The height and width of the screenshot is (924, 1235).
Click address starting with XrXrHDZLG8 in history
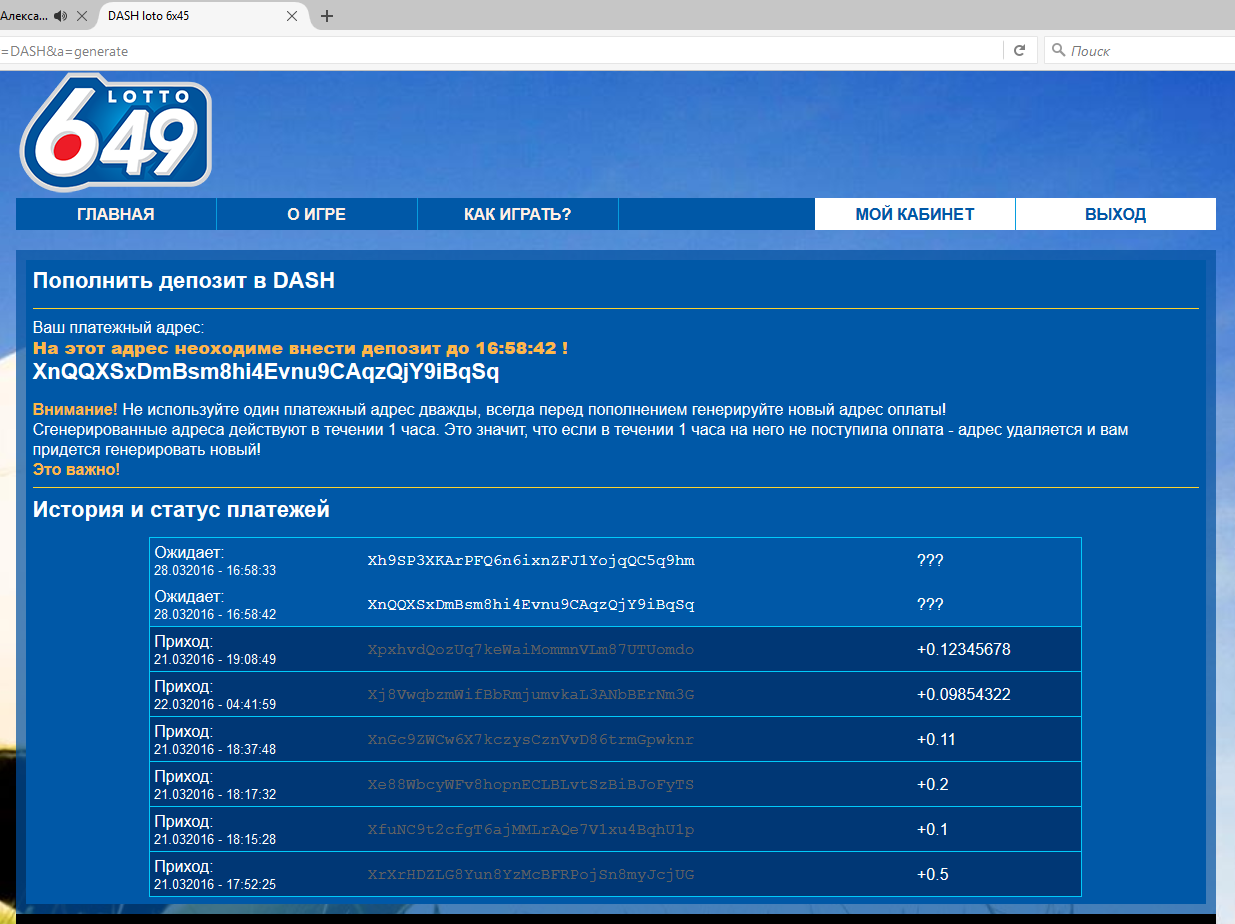pyautogui.click(x=531, y=875)
